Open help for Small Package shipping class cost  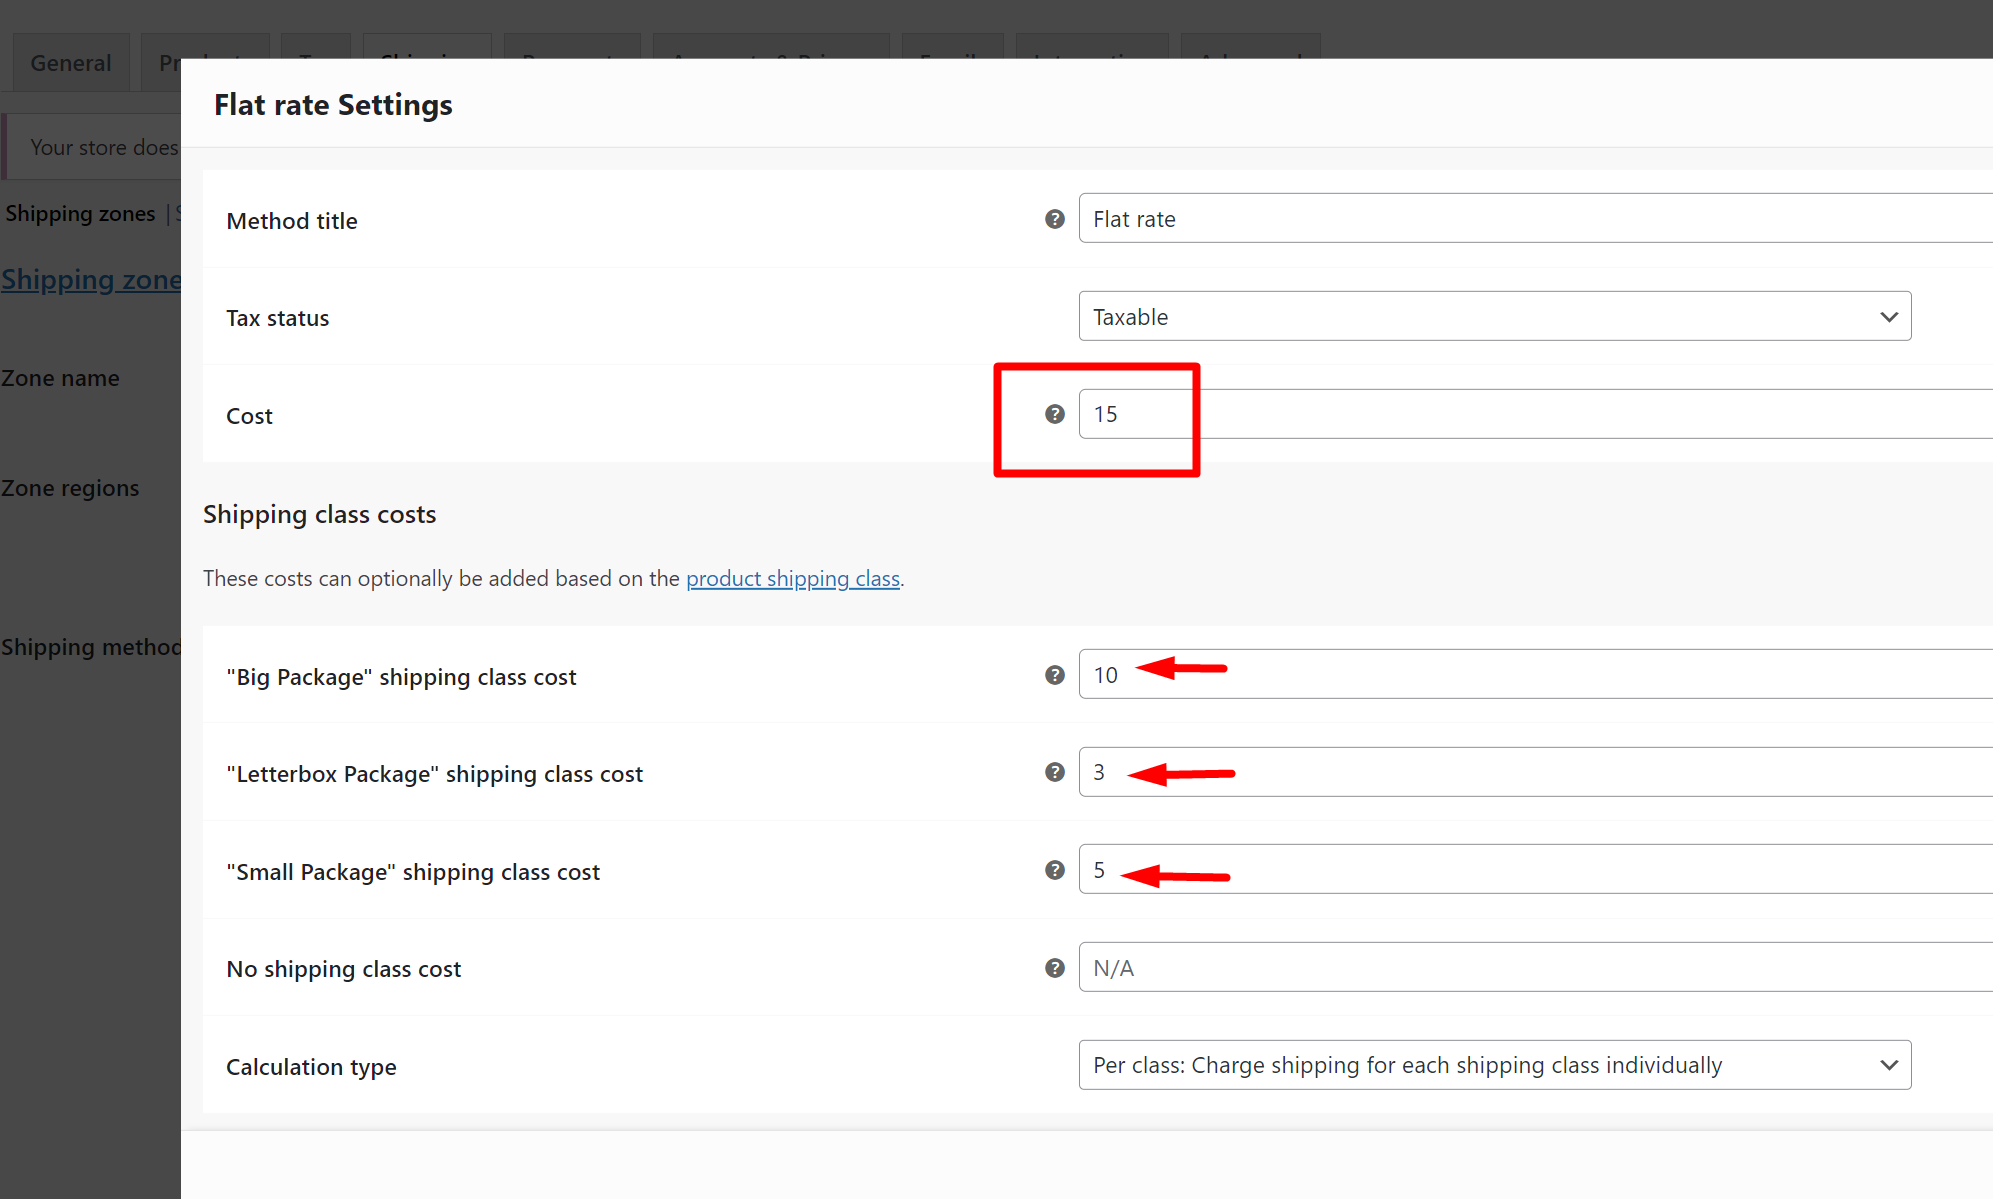click(1055, 870)
